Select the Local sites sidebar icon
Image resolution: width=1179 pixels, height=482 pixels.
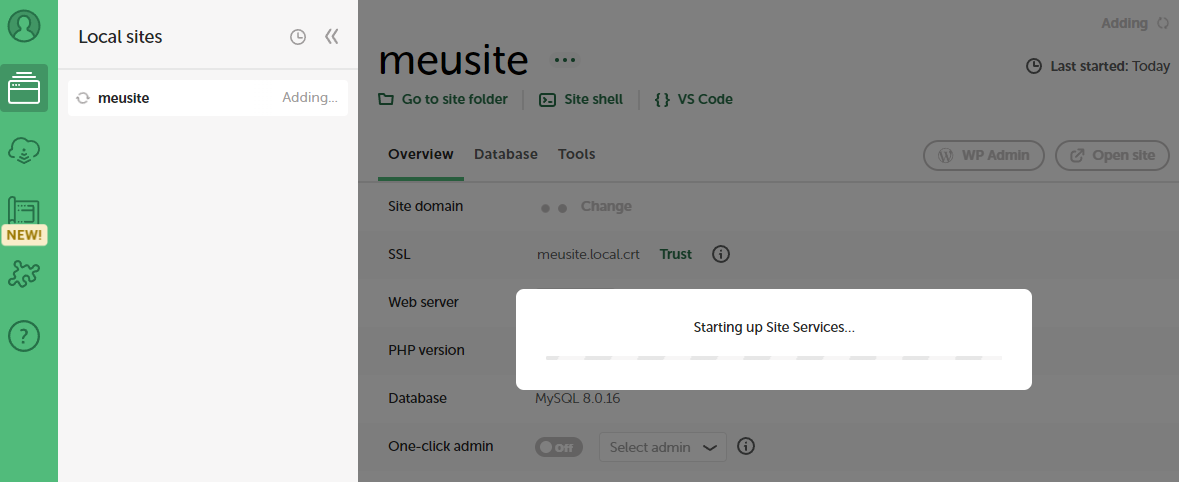point(24,89)
